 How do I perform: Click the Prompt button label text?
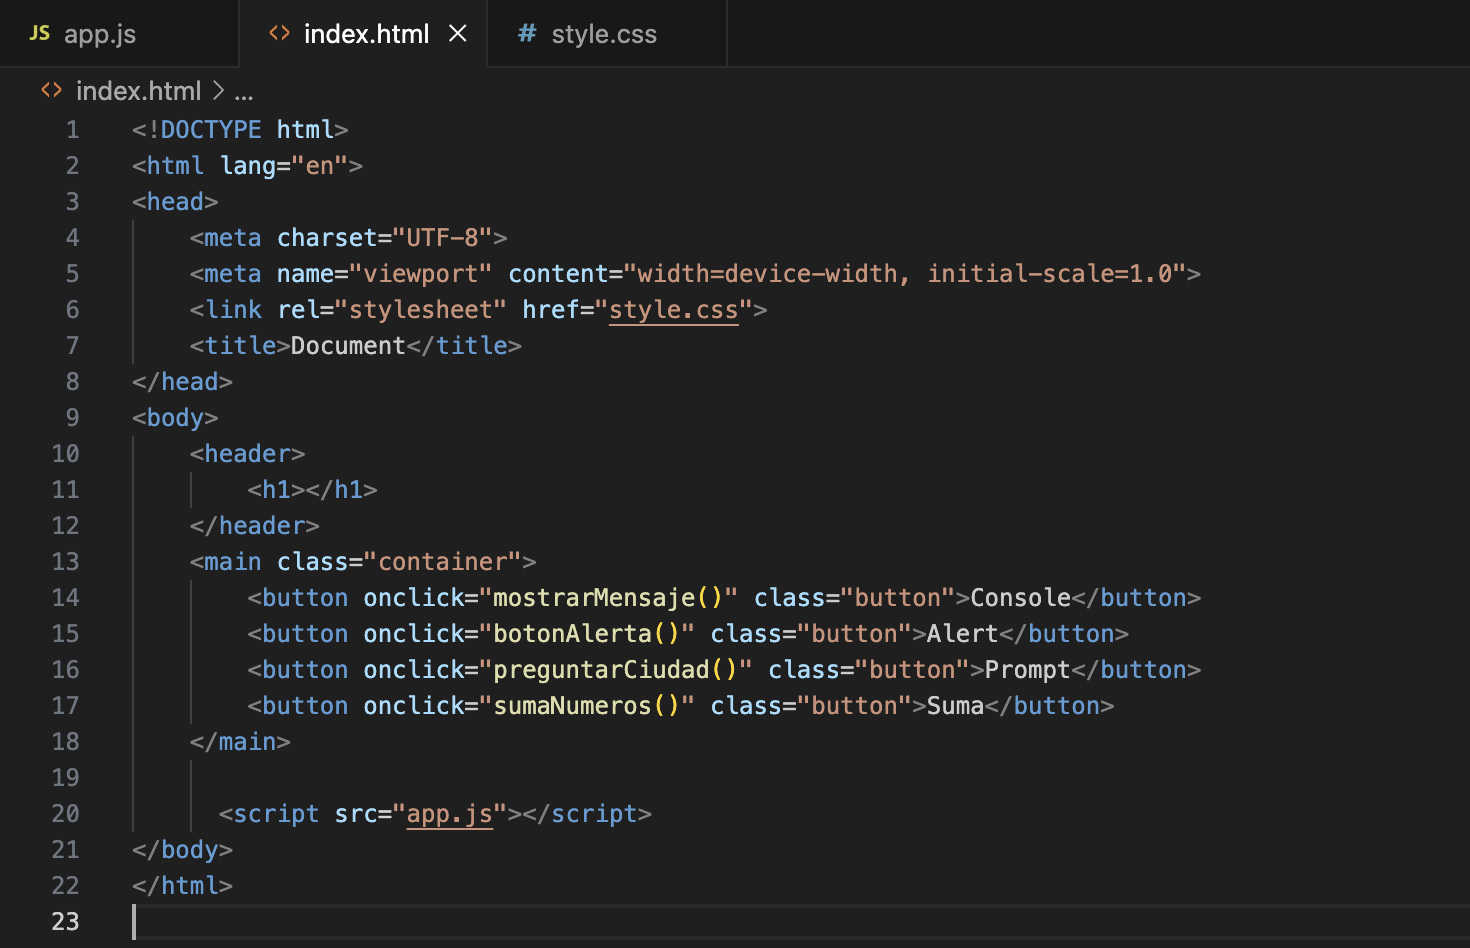click(1028, 670)
